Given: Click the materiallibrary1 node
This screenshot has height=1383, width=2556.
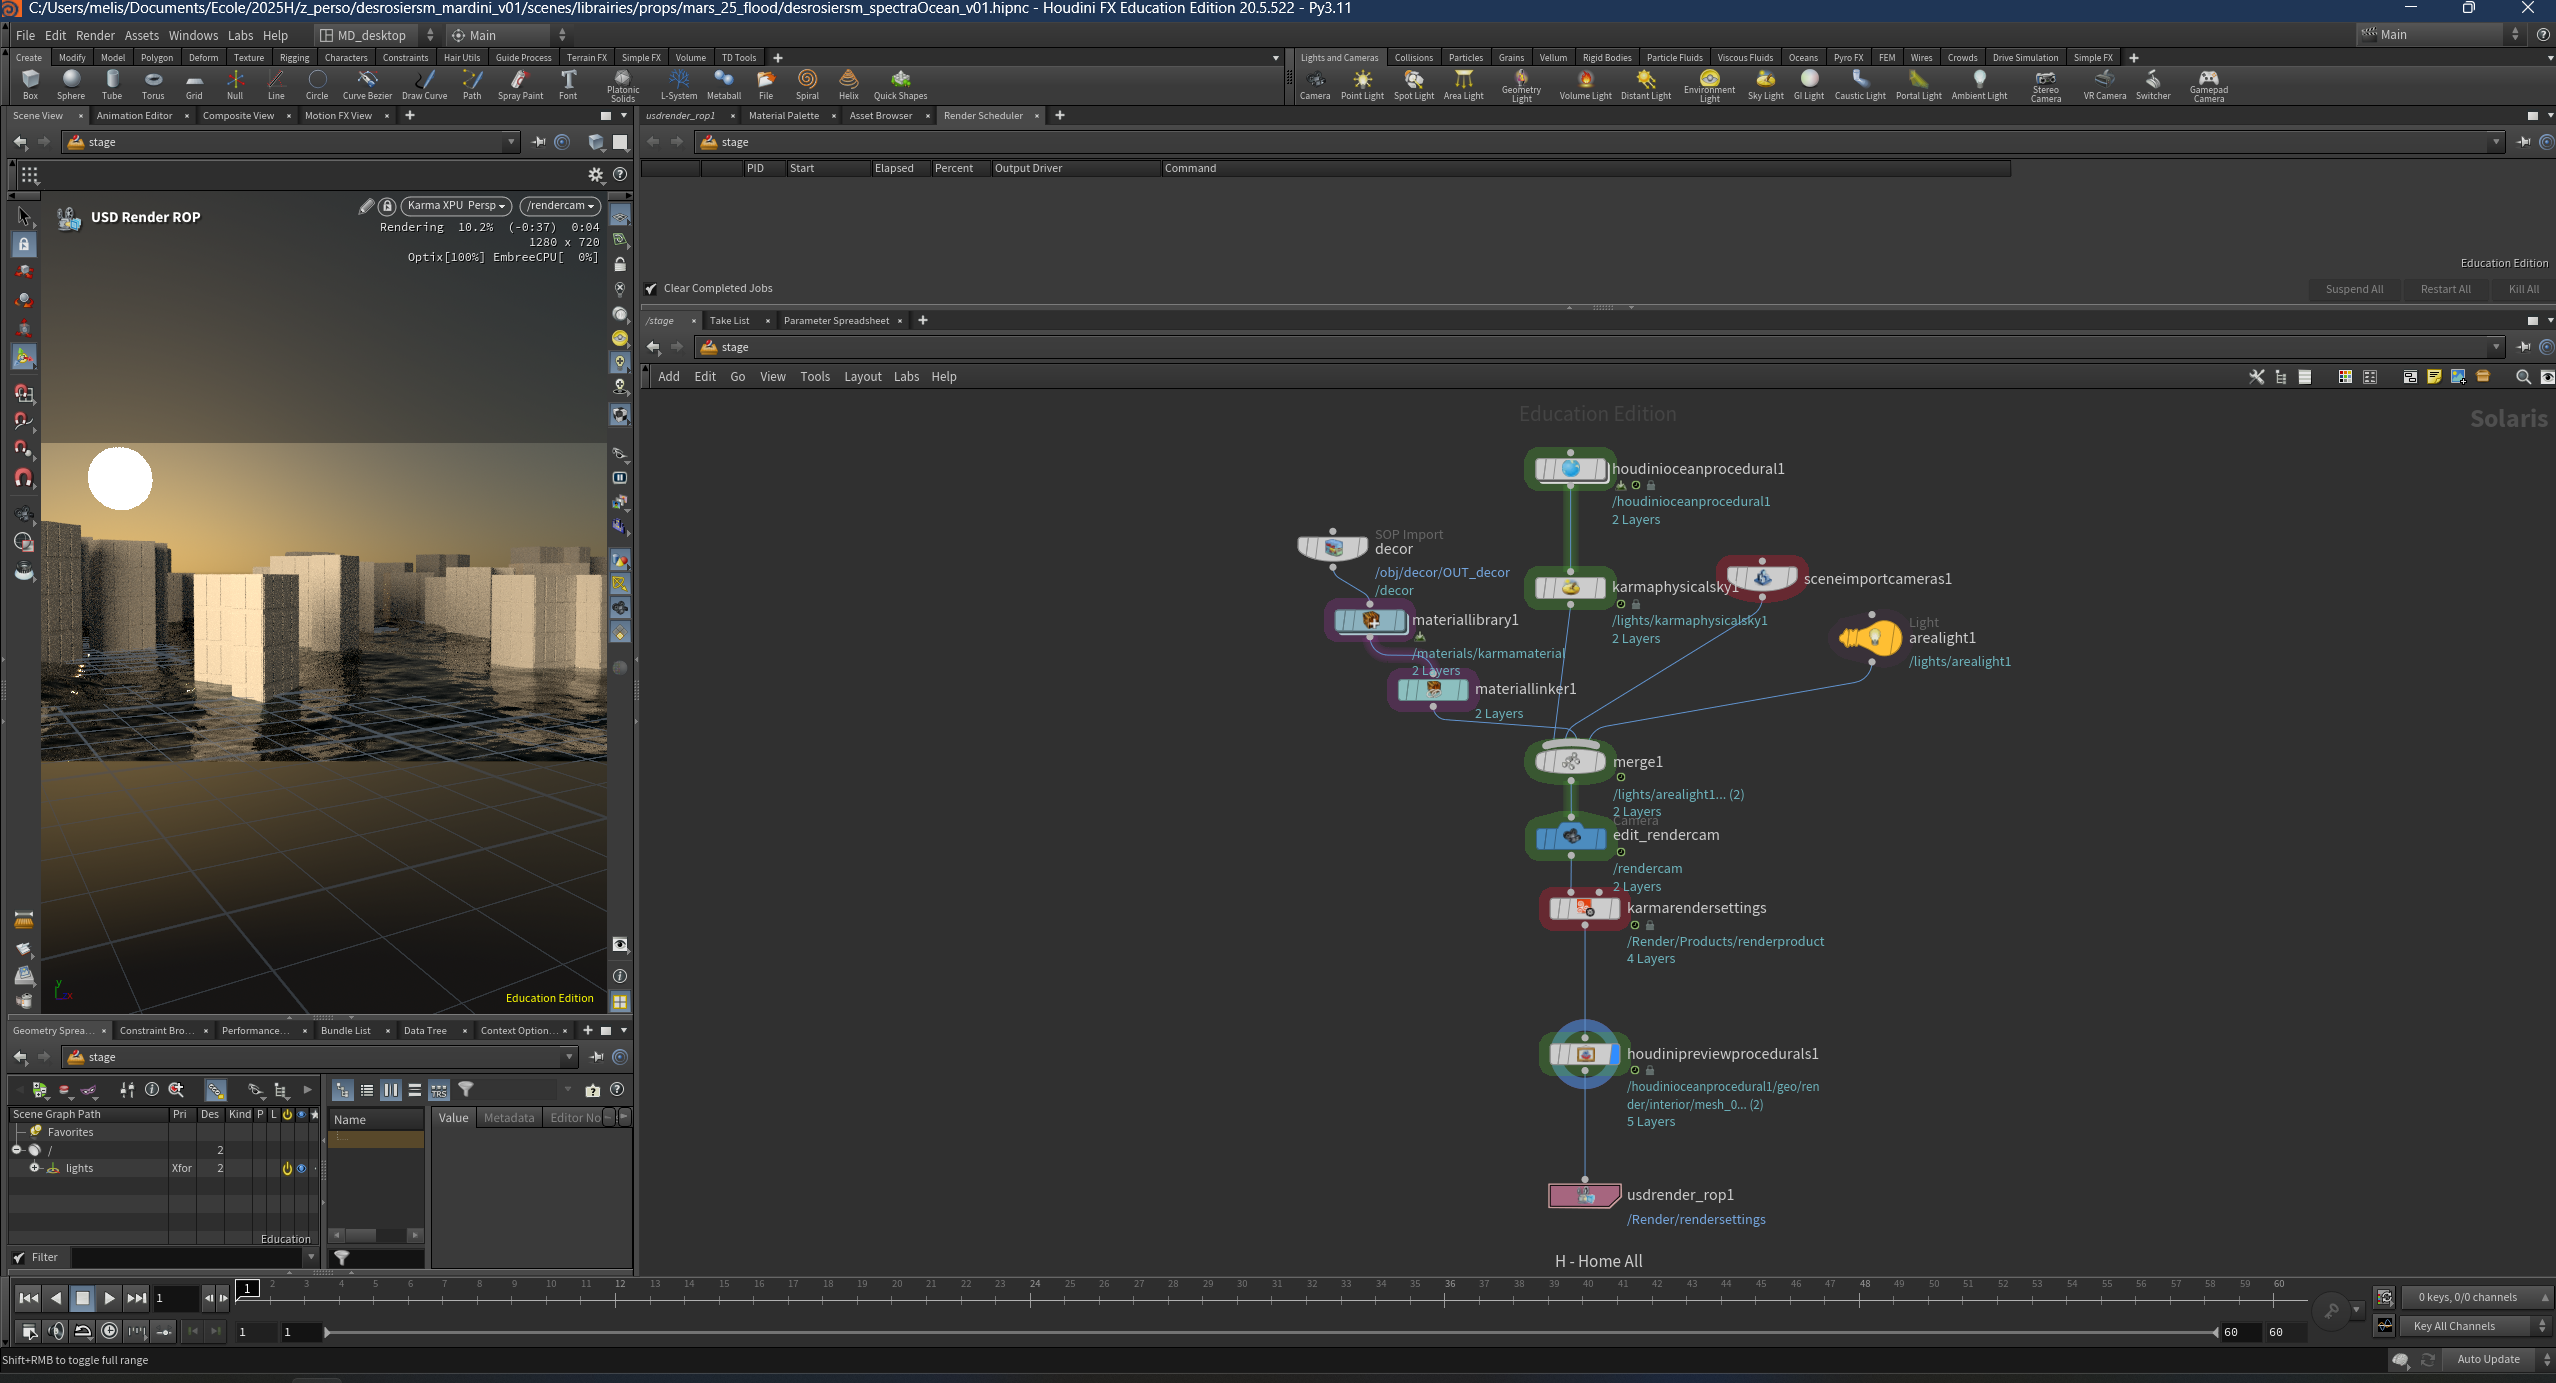Looking at the screenshot, I should (1370, 621).
